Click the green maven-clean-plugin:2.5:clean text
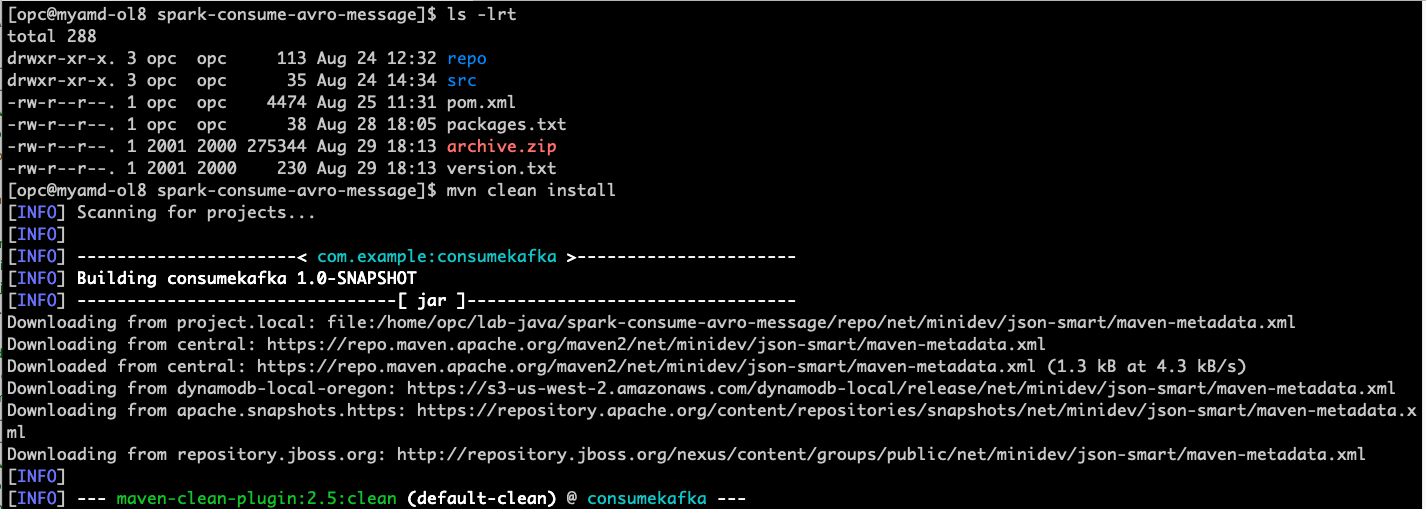This screenshot has height=509, width=1426. point(256,498)
